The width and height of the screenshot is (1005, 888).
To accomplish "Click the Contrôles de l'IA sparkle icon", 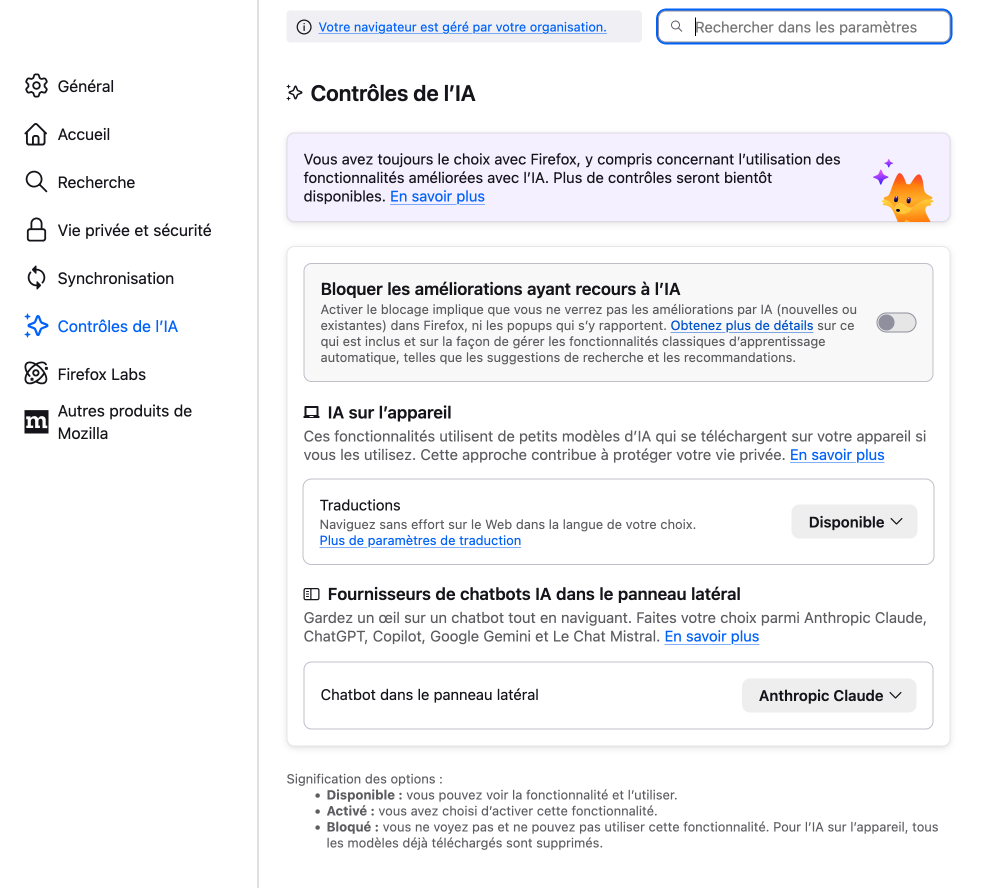I will (36, 326).
